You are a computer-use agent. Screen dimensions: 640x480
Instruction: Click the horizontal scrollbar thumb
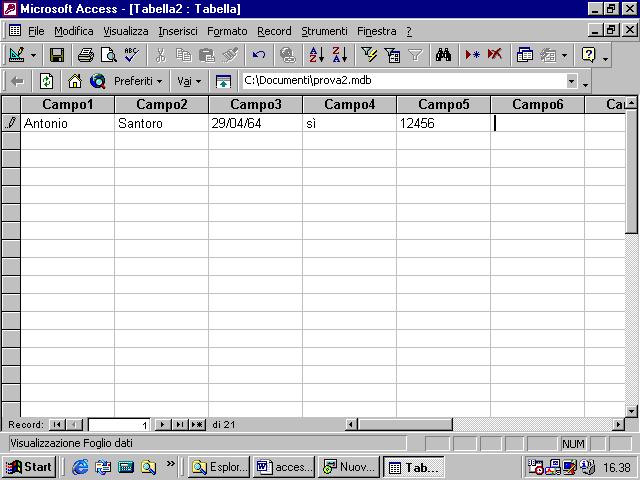pos(405,424)
